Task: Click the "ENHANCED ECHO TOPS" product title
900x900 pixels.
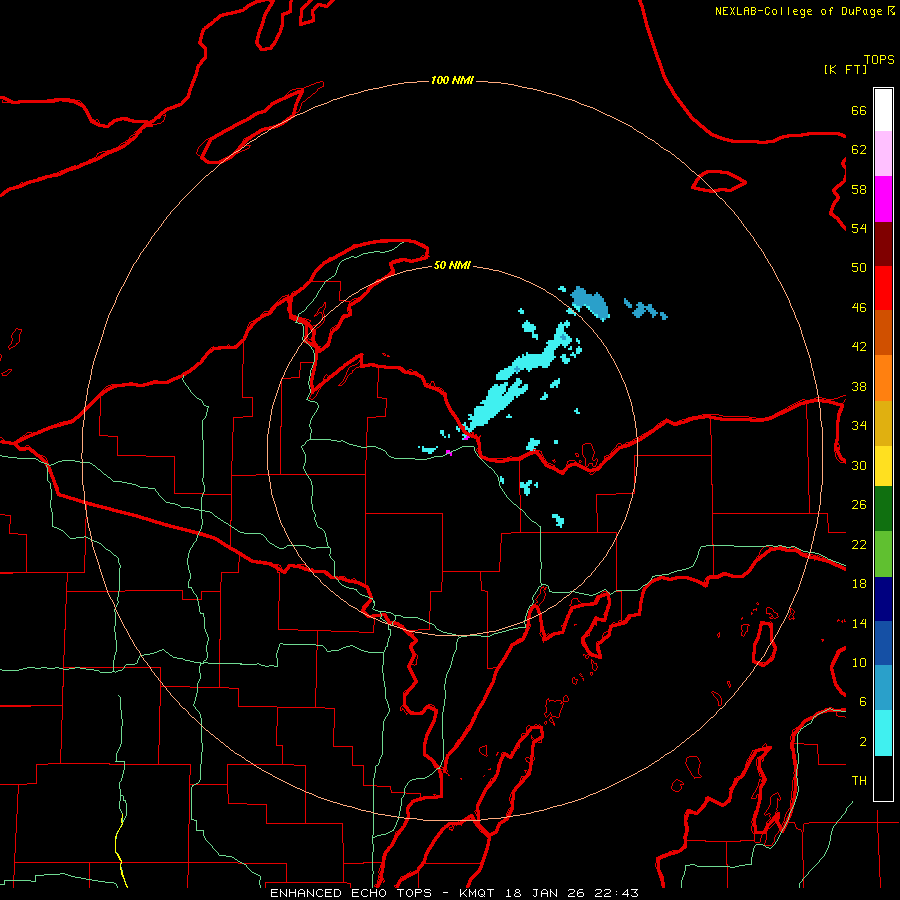Action: pos(351,893)
